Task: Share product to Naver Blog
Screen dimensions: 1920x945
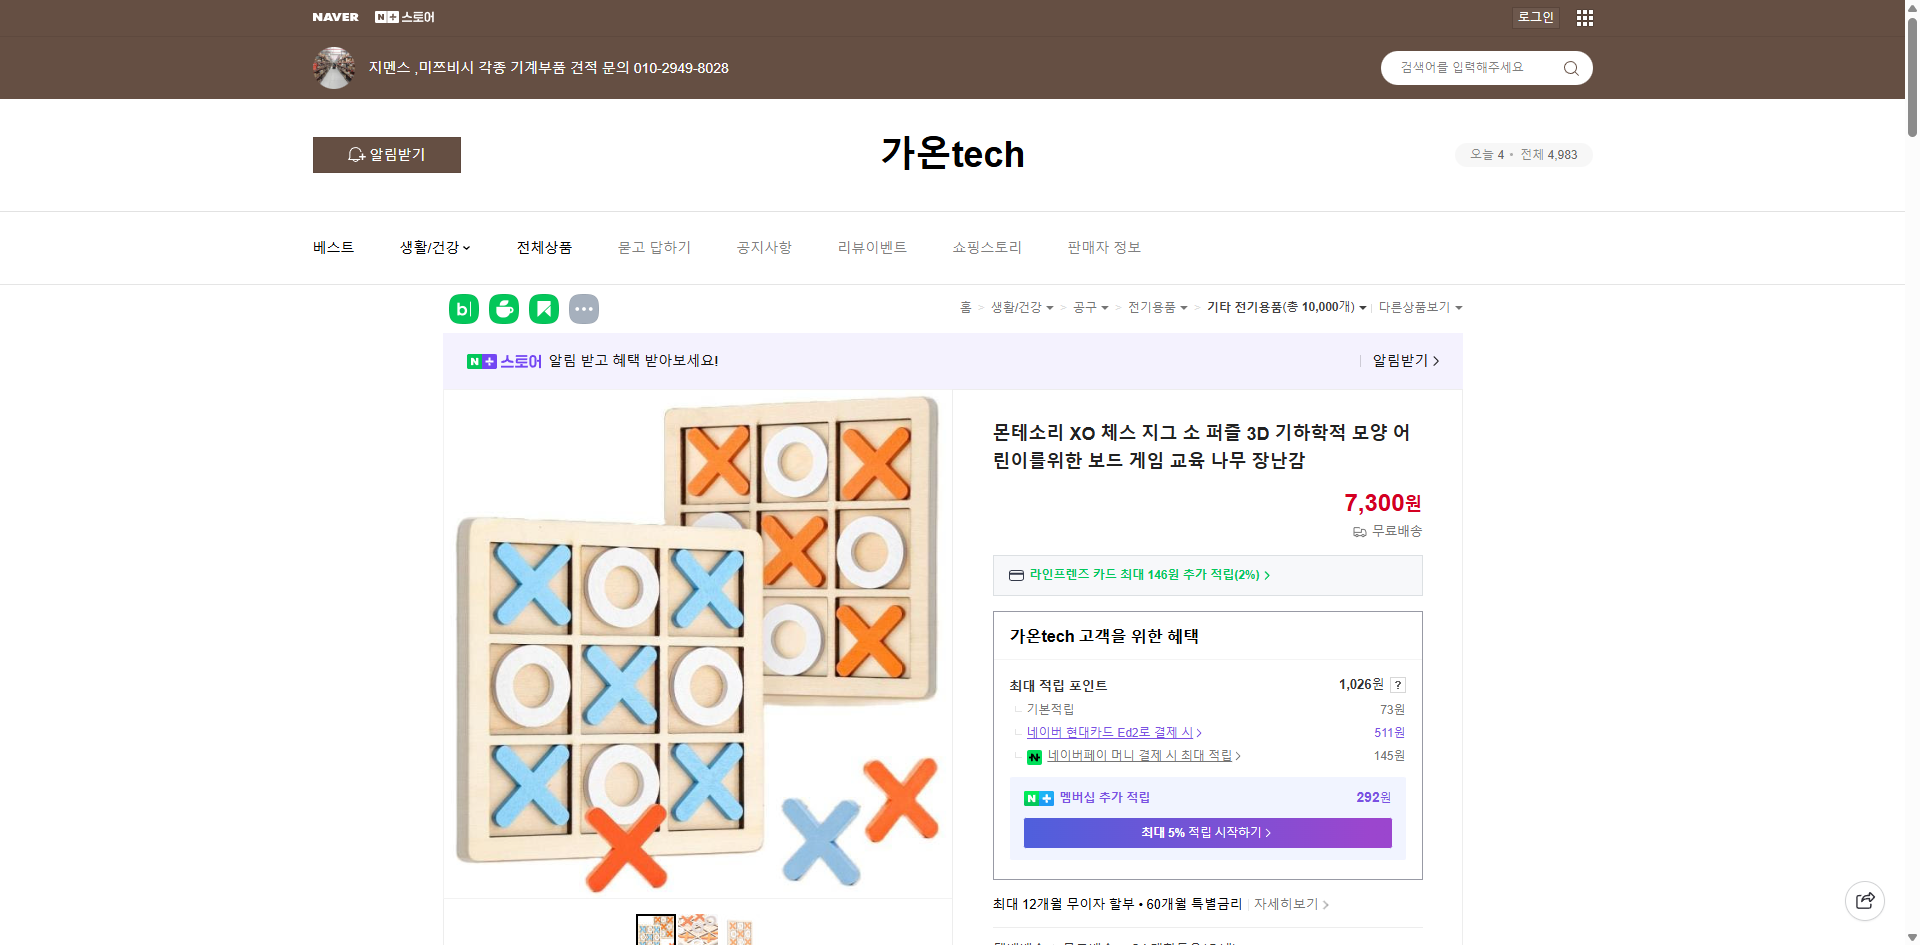Action: 463,309
